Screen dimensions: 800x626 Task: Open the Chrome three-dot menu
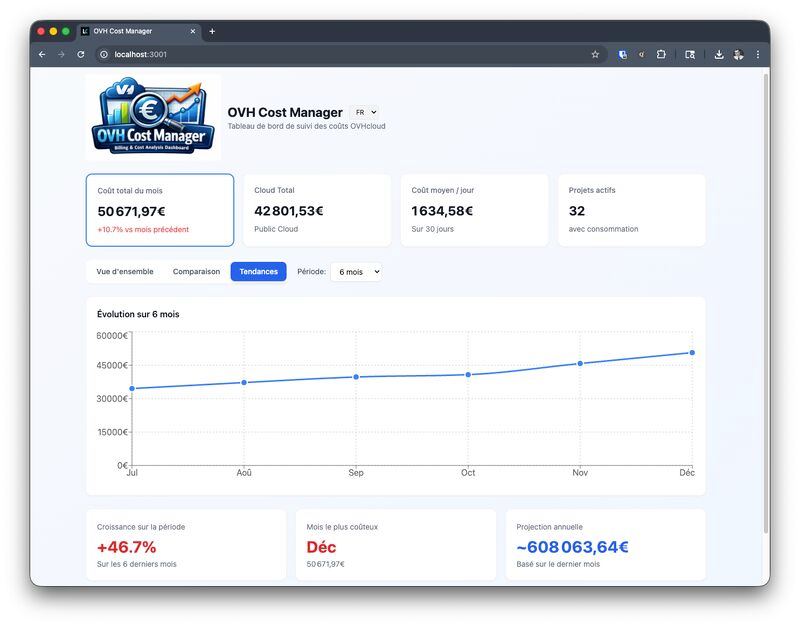click(758, 54)
